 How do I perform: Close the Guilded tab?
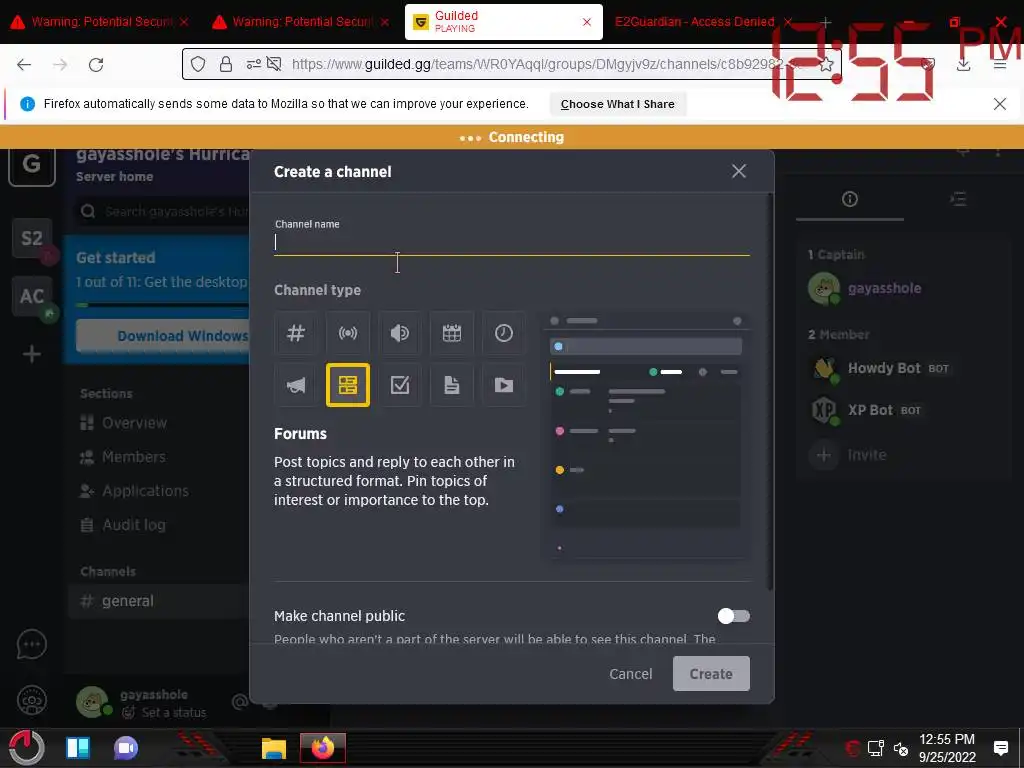(586, 22)
